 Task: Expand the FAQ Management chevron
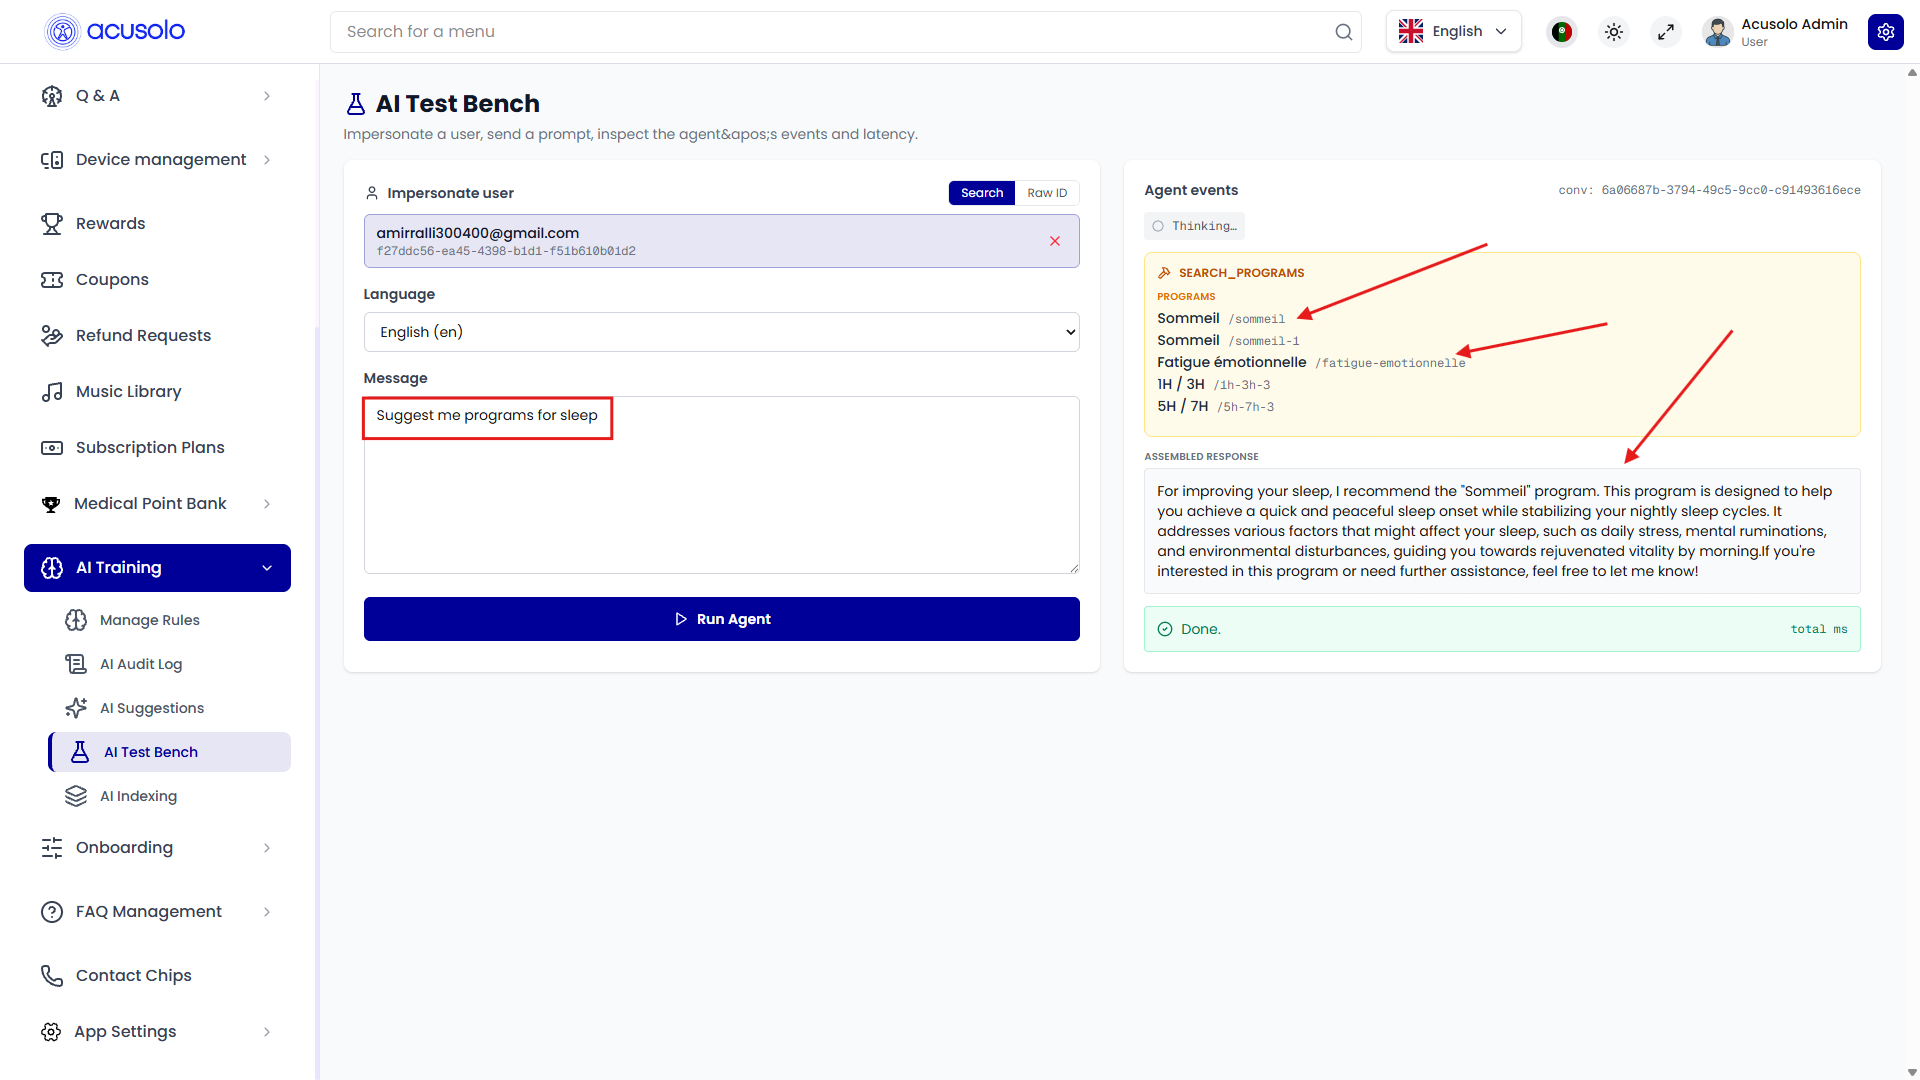(x=267, y=912)
